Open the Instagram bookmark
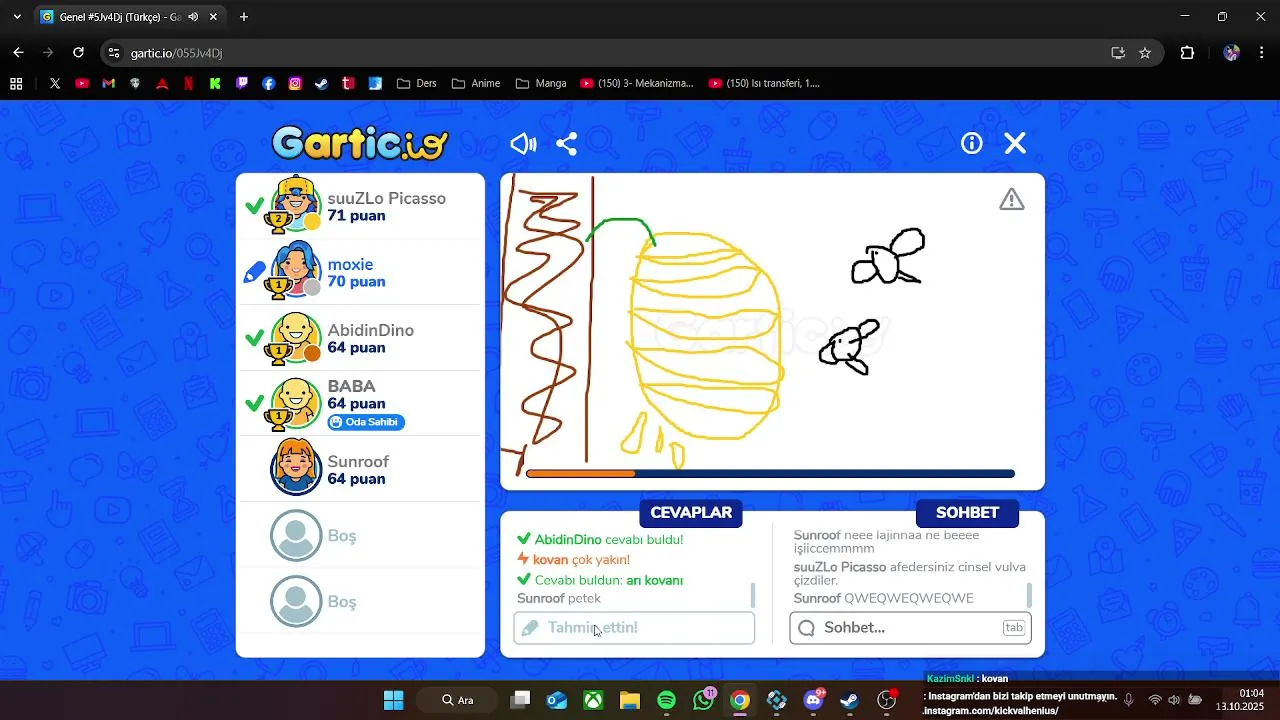1280x720 pixels. (x=295, y=84)
